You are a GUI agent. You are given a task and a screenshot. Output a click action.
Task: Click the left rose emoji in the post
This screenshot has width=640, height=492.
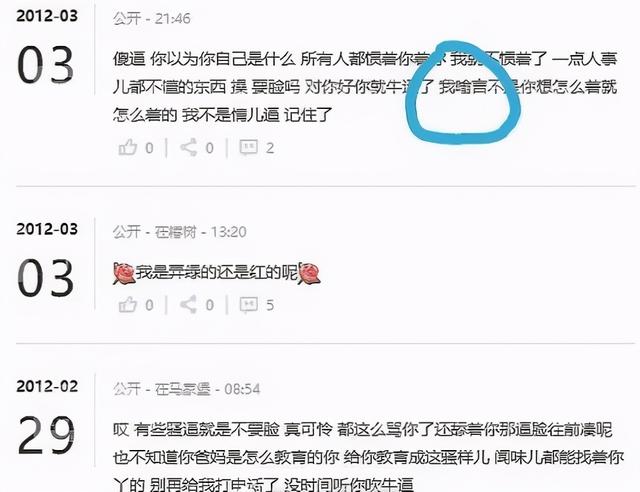click(x=124, y=273)
